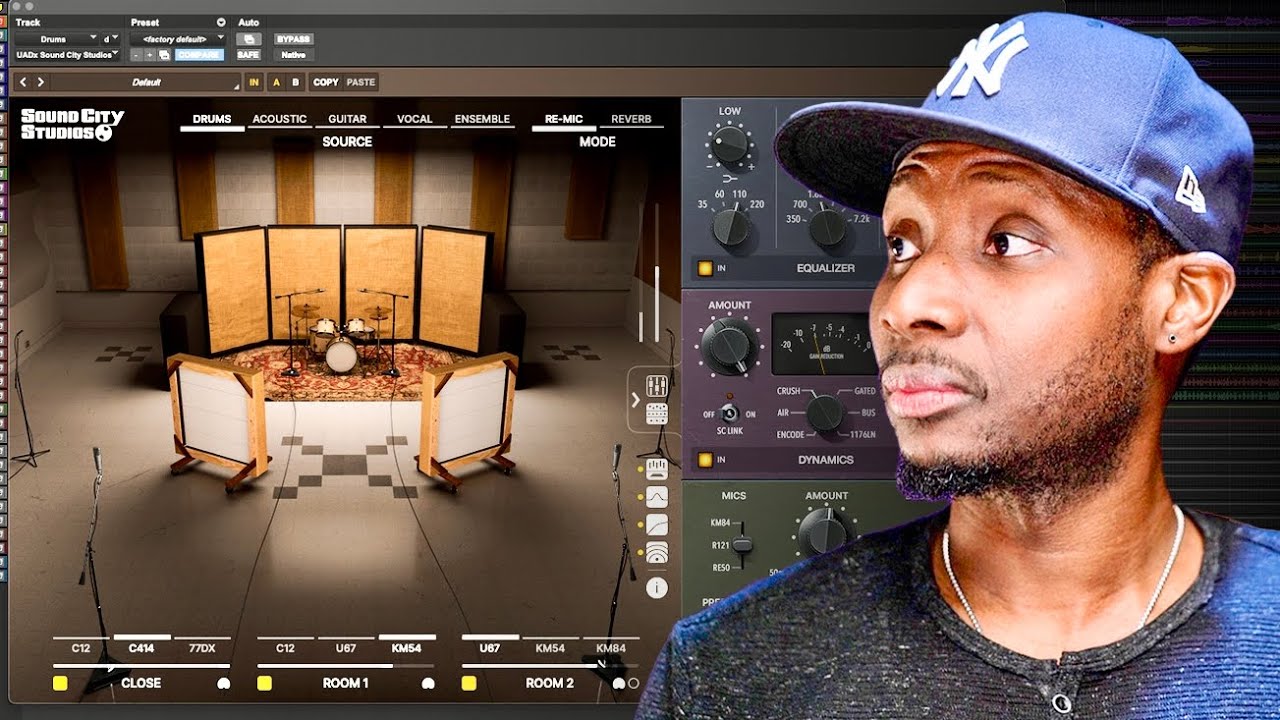
Task: Select the ENSEMBLE source tab
Action: 482,119
